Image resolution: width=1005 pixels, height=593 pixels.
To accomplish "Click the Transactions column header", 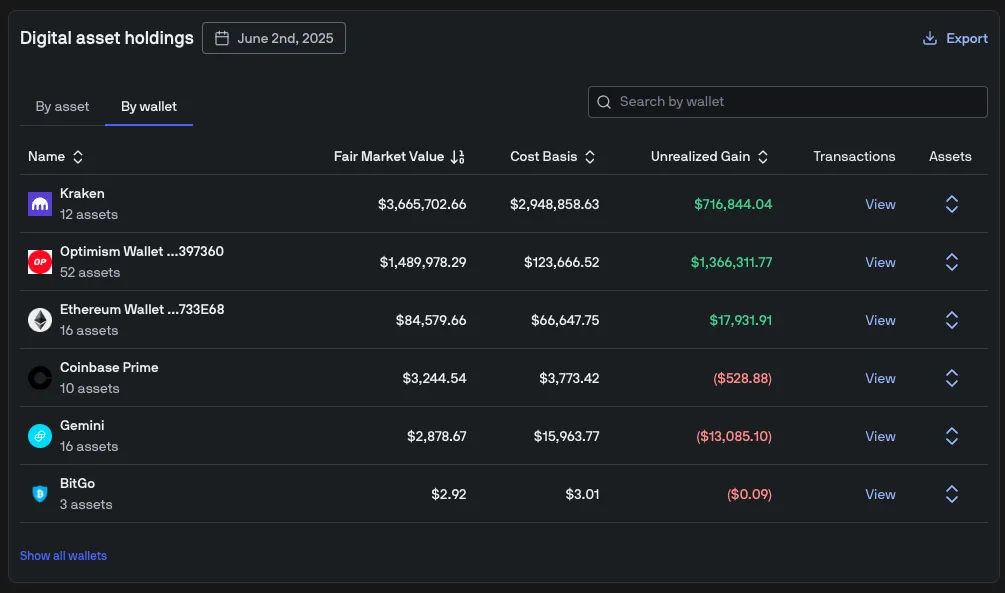I will tap(854, 157).
